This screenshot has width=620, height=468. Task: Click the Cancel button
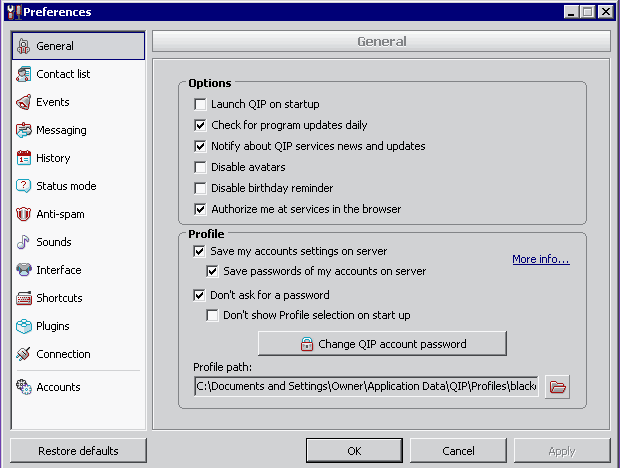pyautogui.click(x=458, y=451)
